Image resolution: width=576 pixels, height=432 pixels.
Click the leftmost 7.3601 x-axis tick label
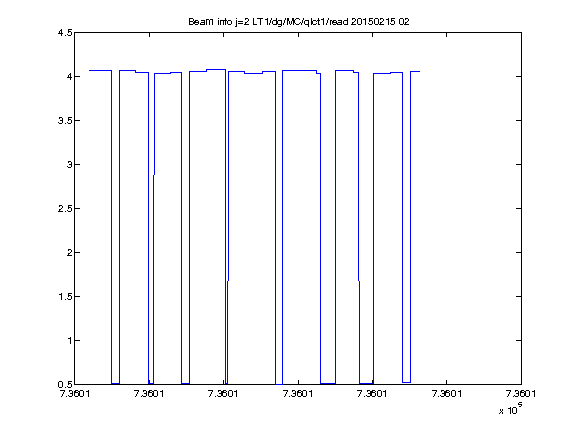point(75,394)
